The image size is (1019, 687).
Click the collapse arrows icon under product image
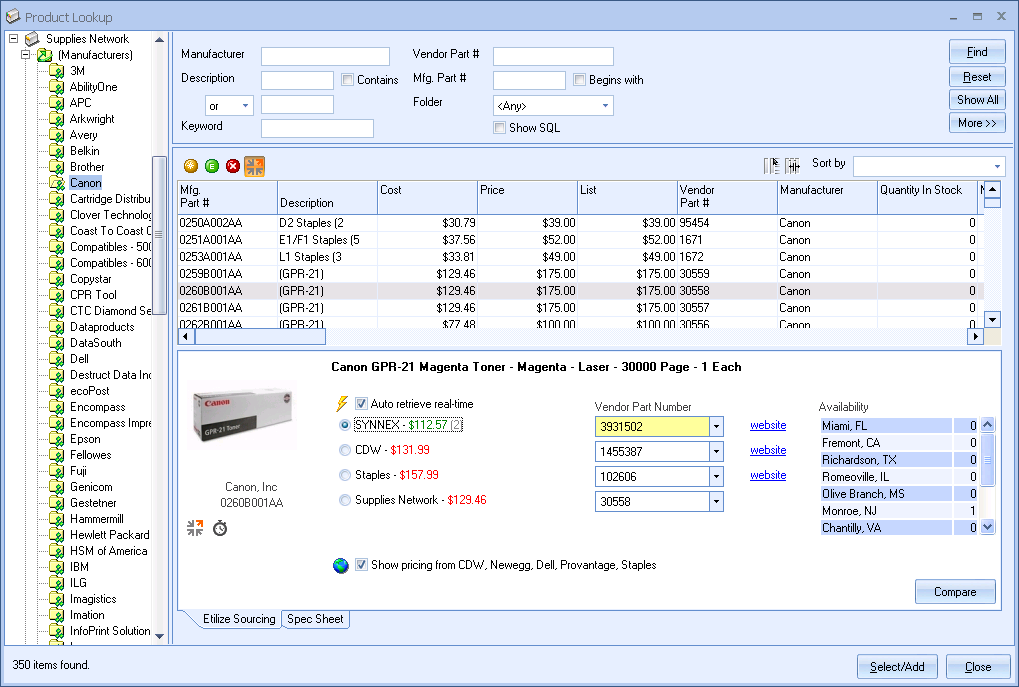point(195,527)
